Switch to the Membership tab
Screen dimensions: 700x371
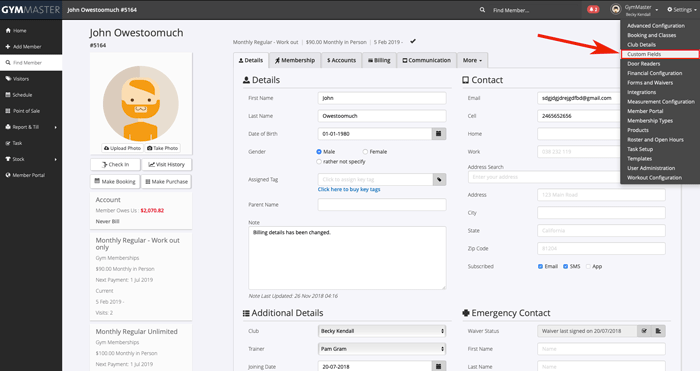click(295, 60)
